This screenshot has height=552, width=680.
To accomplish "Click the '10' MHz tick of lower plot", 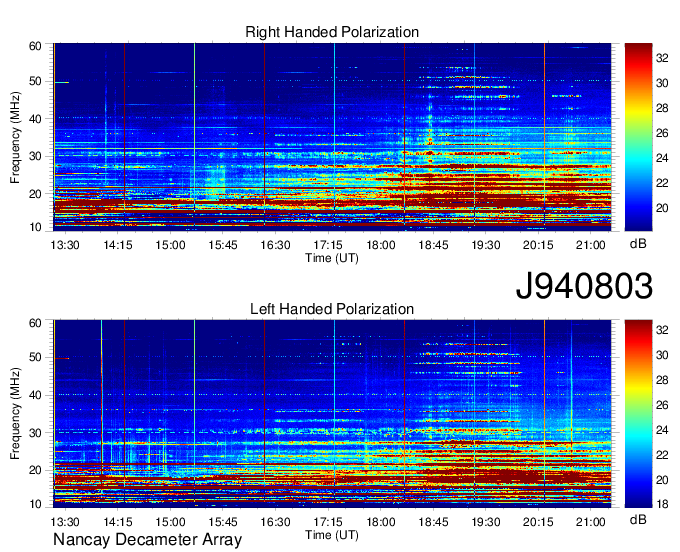I will tap(35, 504).
